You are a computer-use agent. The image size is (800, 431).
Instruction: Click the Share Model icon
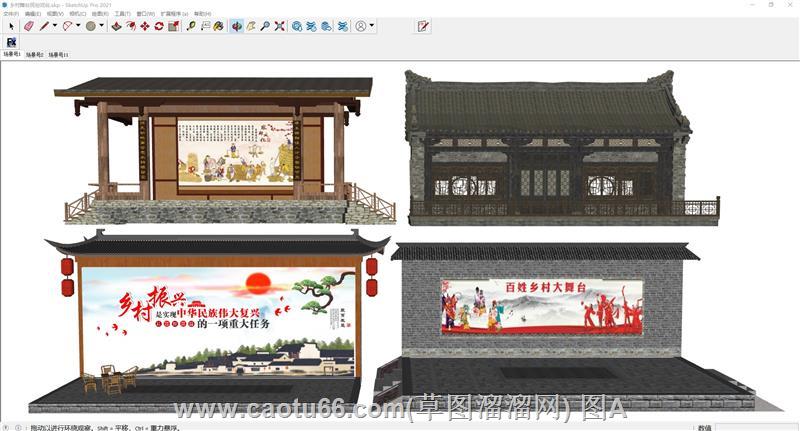[x=311, y=26]
